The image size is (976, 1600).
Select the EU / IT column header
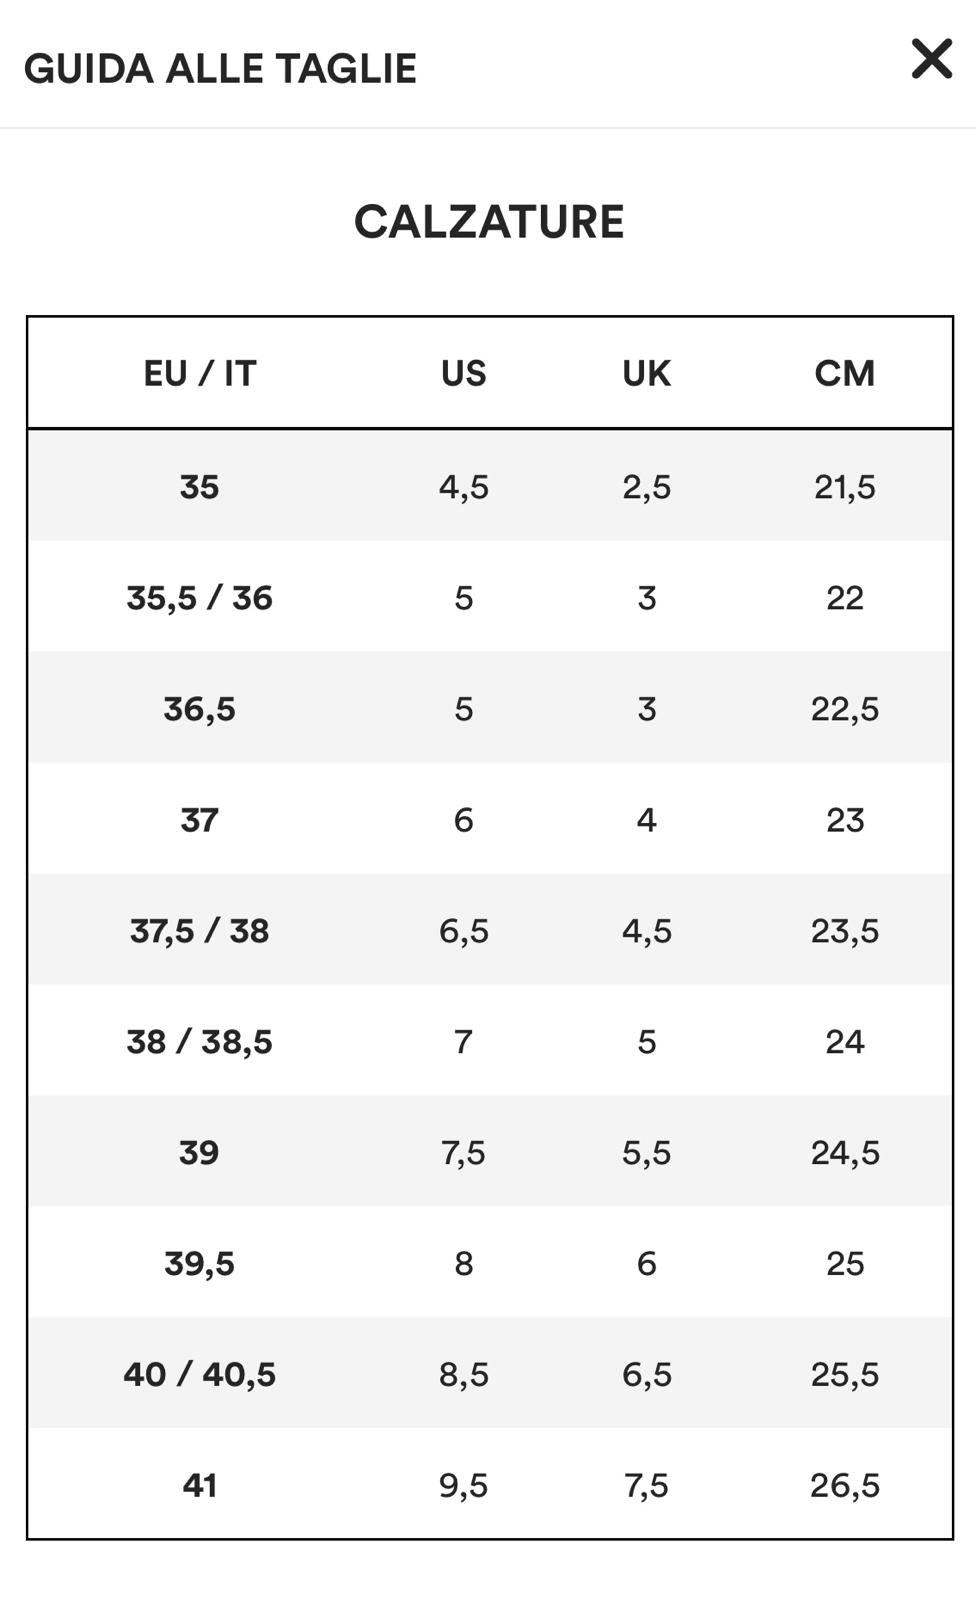[x=200, y=373]
